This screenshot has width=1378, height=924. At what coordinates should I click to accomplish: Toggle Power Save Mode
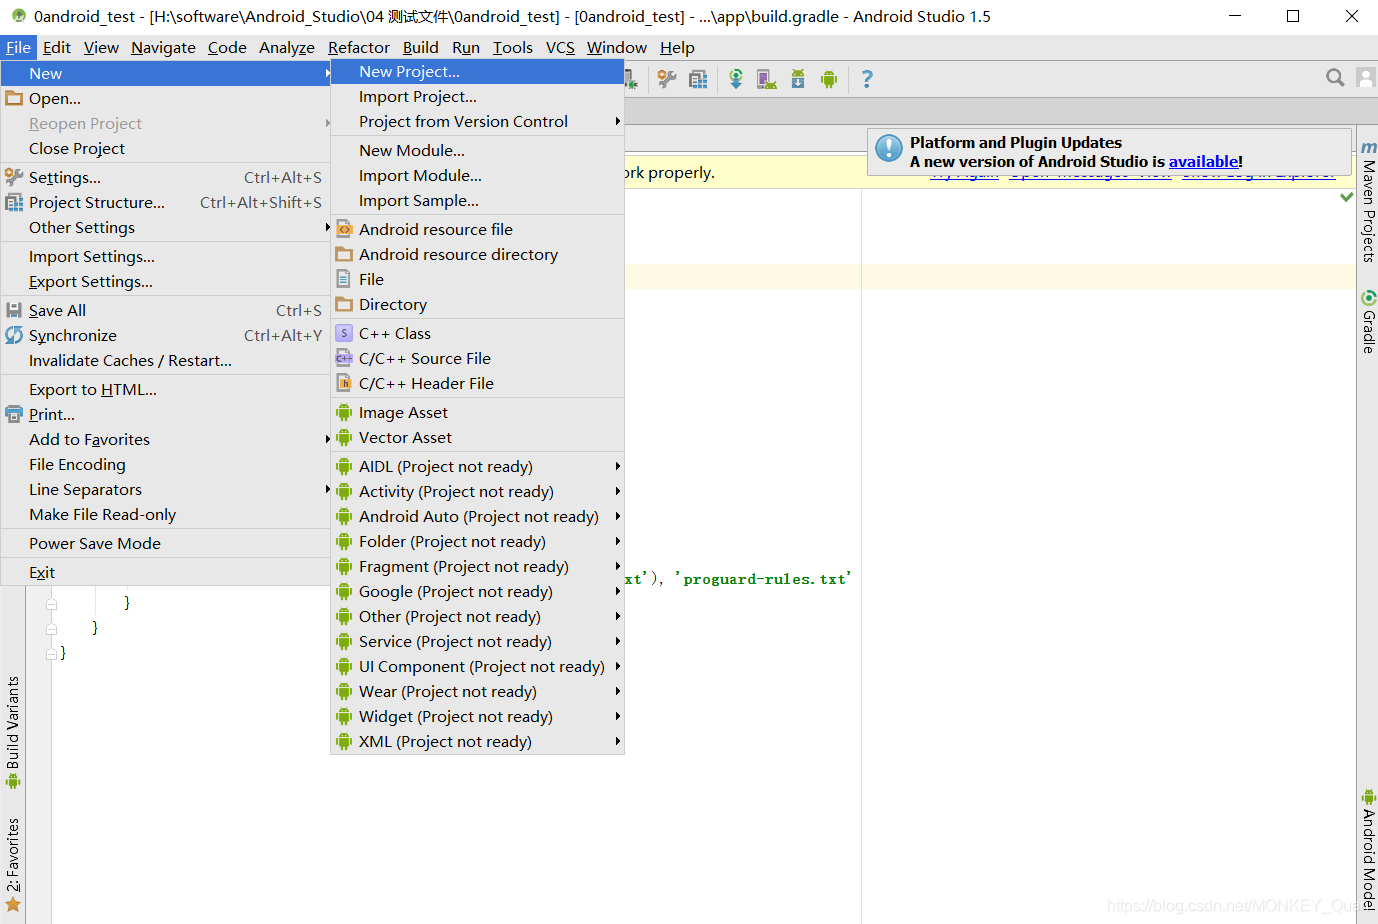tap(165, 543)
